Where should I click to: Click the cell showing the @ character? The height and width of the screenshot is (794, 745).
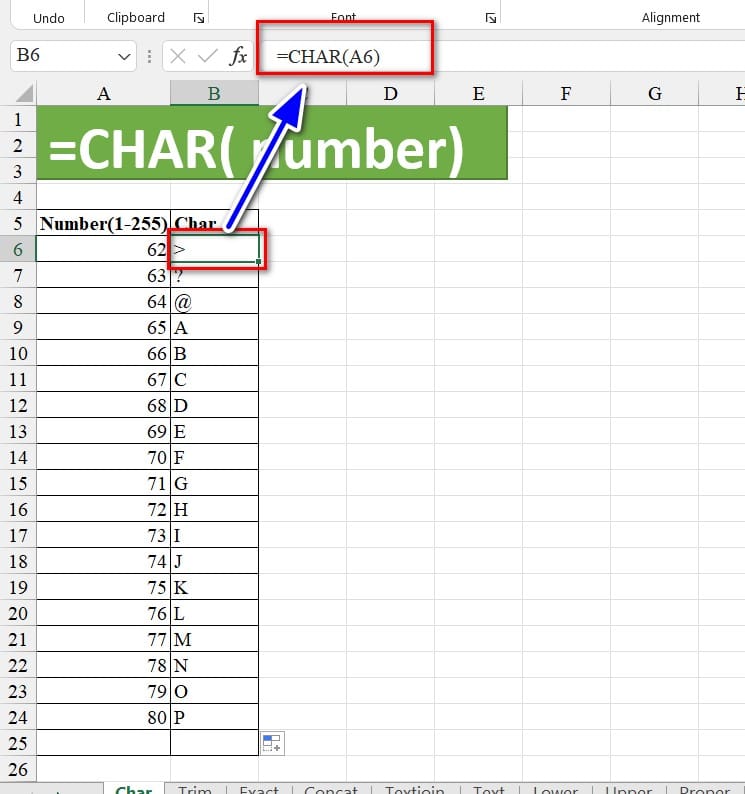click(x=214, y=301)
